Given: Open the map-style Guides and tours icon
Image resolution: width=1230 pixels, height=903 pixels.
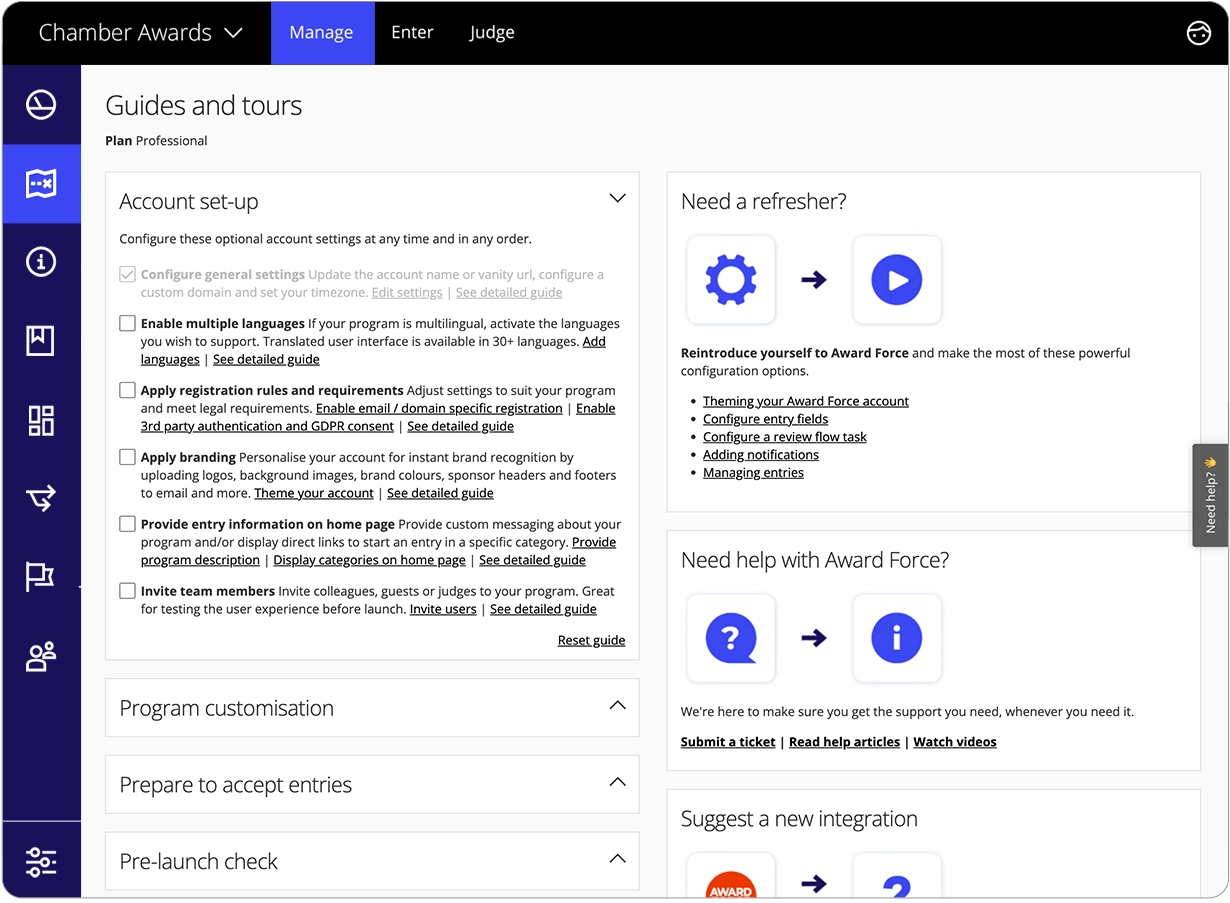Looking at the screenshot, I should (x=40, y=183).
